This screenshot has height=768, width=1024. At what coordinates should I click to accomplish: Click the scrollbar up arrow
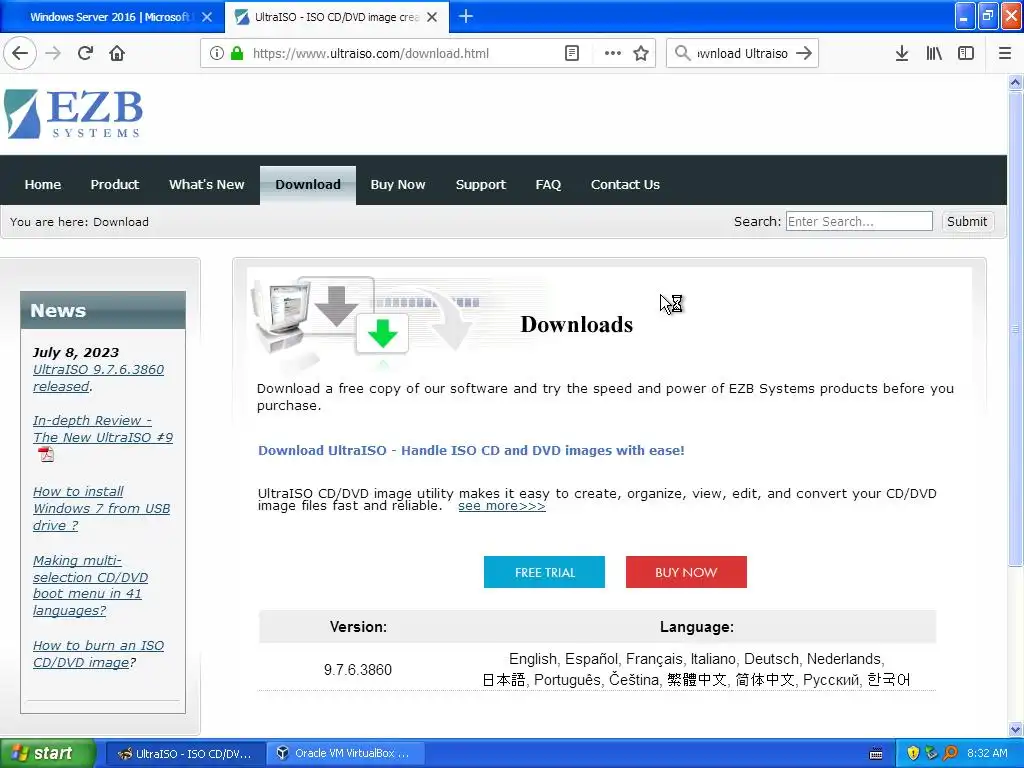point(1015,82)
